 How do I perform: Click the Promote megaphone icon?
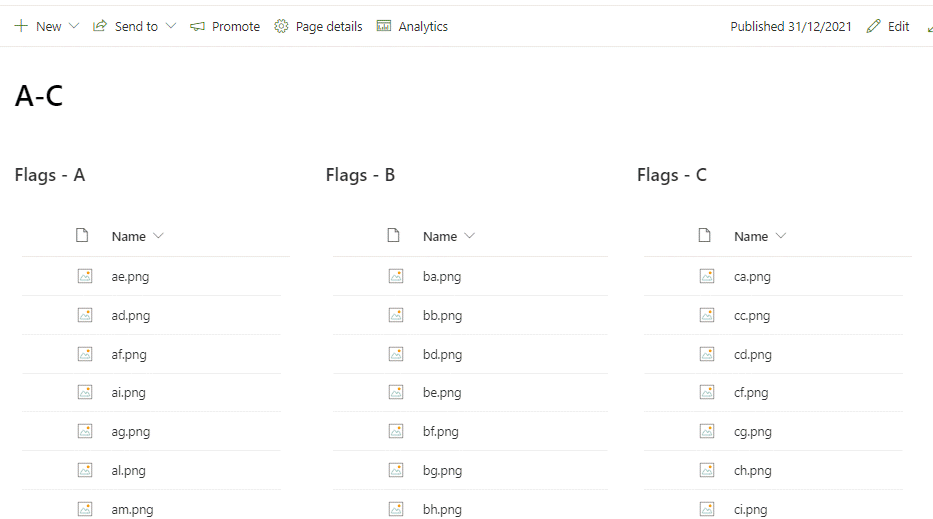(x=197, y=26)
